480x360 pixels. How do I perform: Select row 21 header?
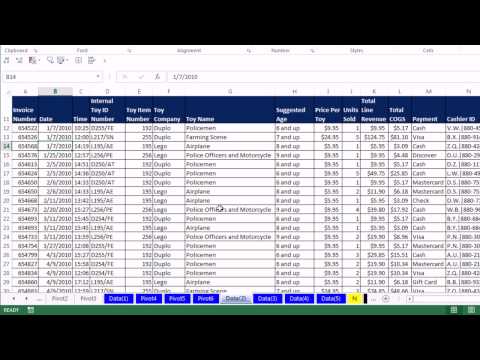7,210
